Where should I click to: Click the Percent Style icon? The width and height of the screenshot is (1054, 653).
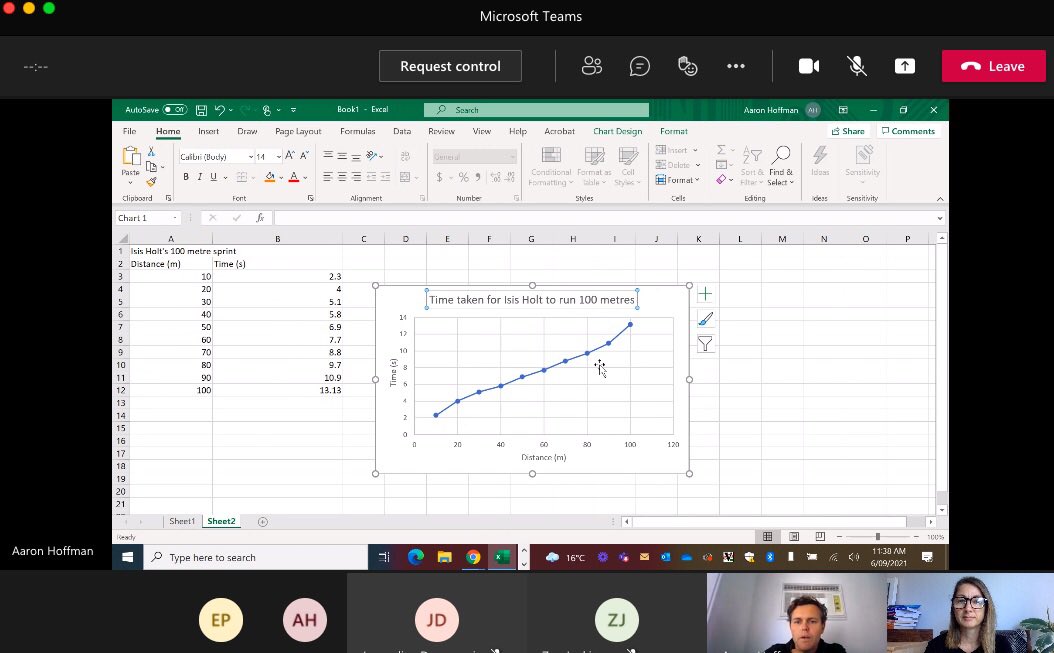463,177
